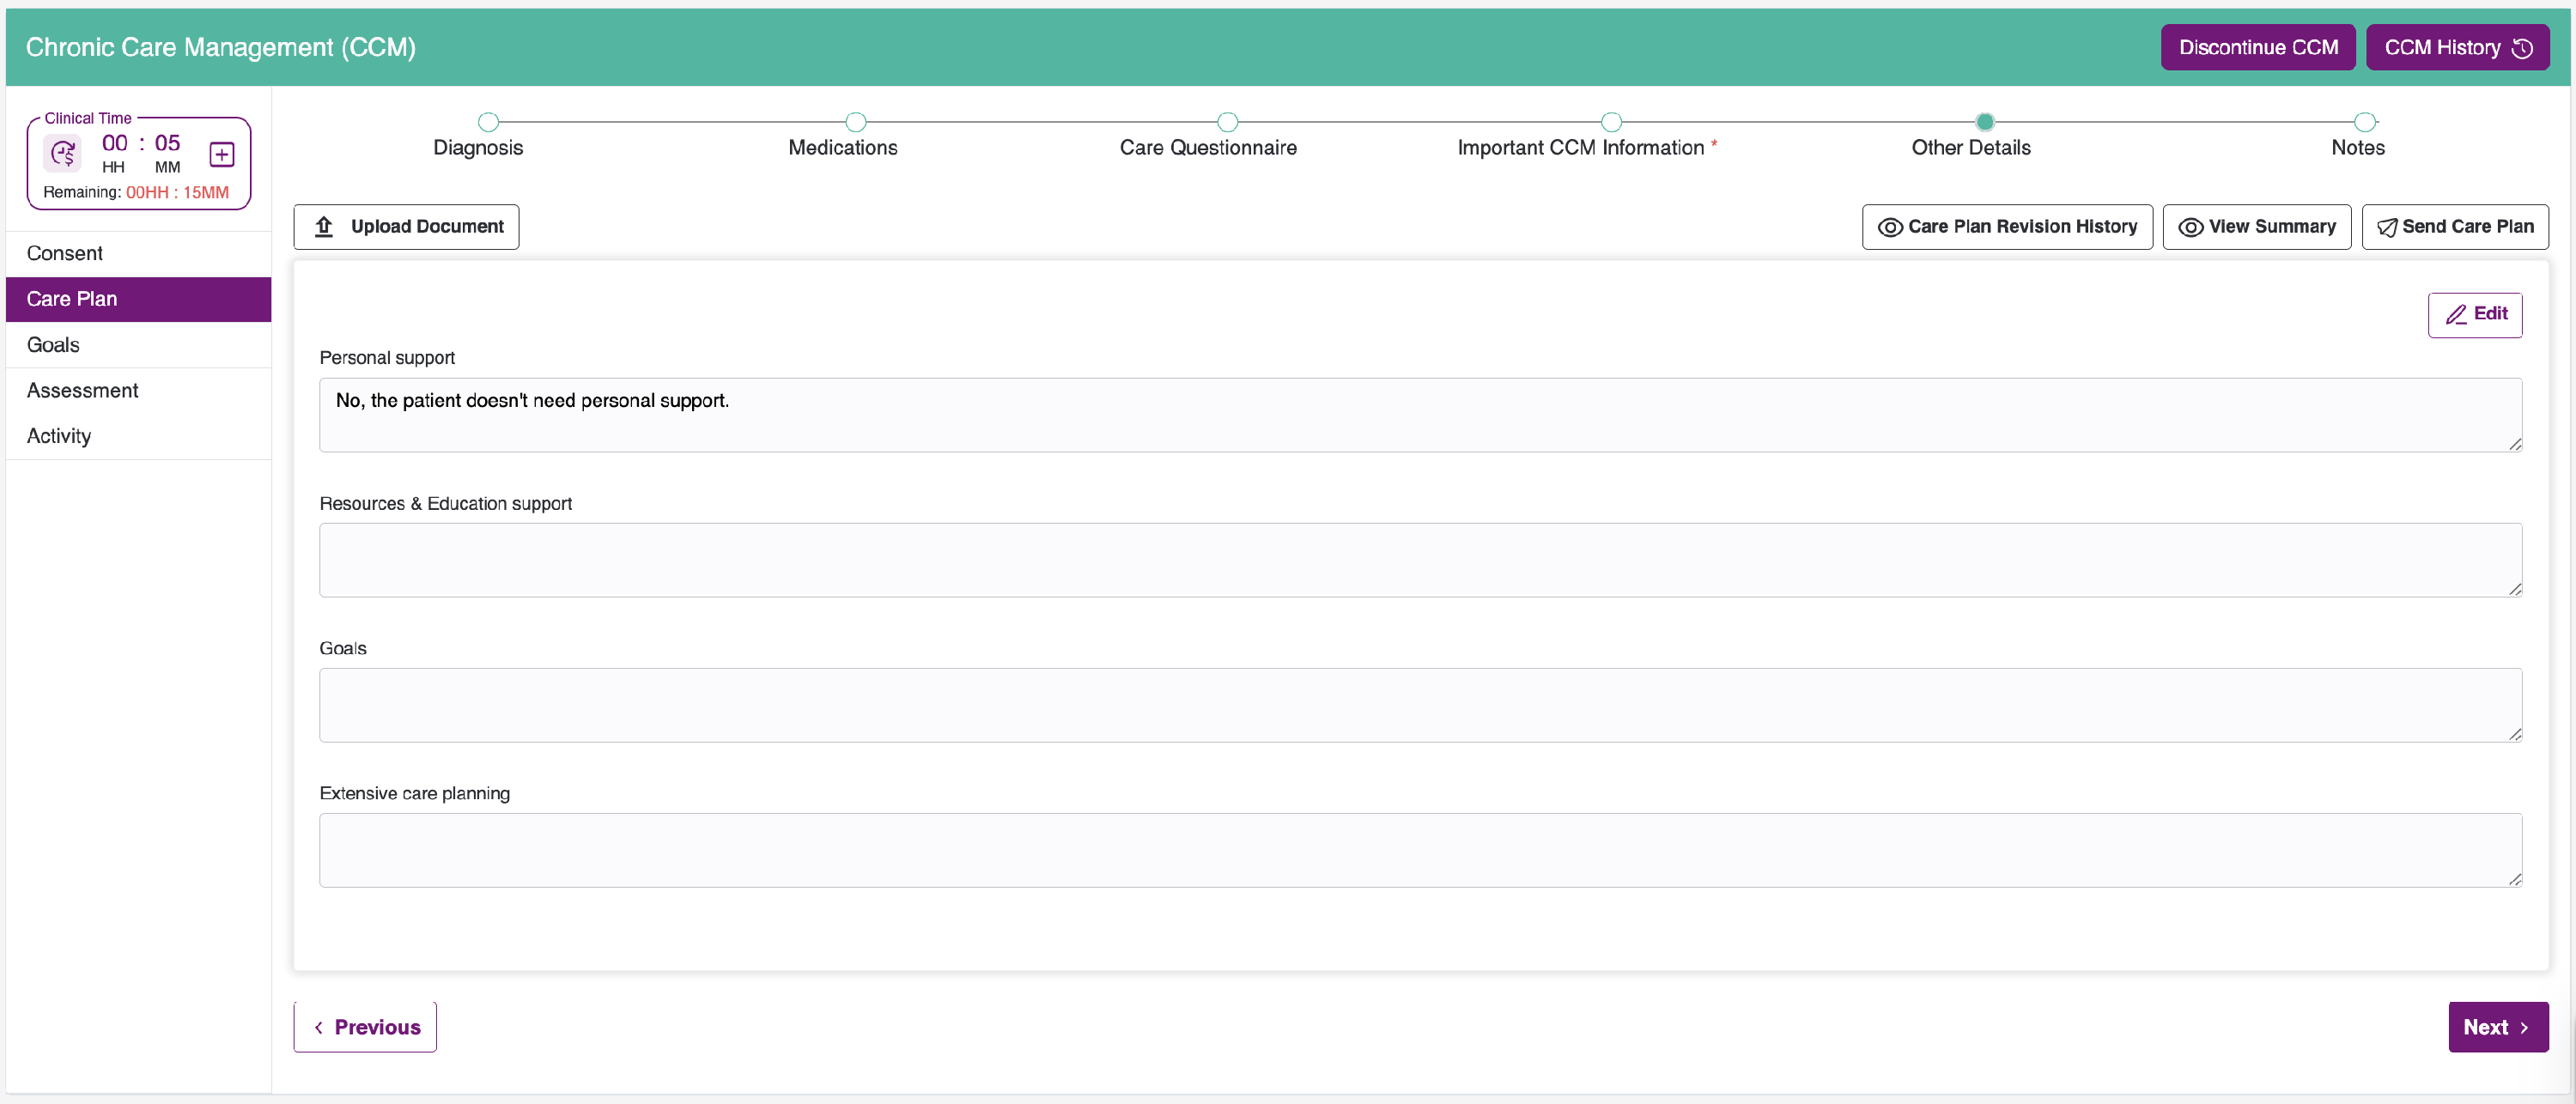The height and width of the screenshot is (1104, 2576).
Task: Open the Goals sidebar section
Action: tap(54, 345)
